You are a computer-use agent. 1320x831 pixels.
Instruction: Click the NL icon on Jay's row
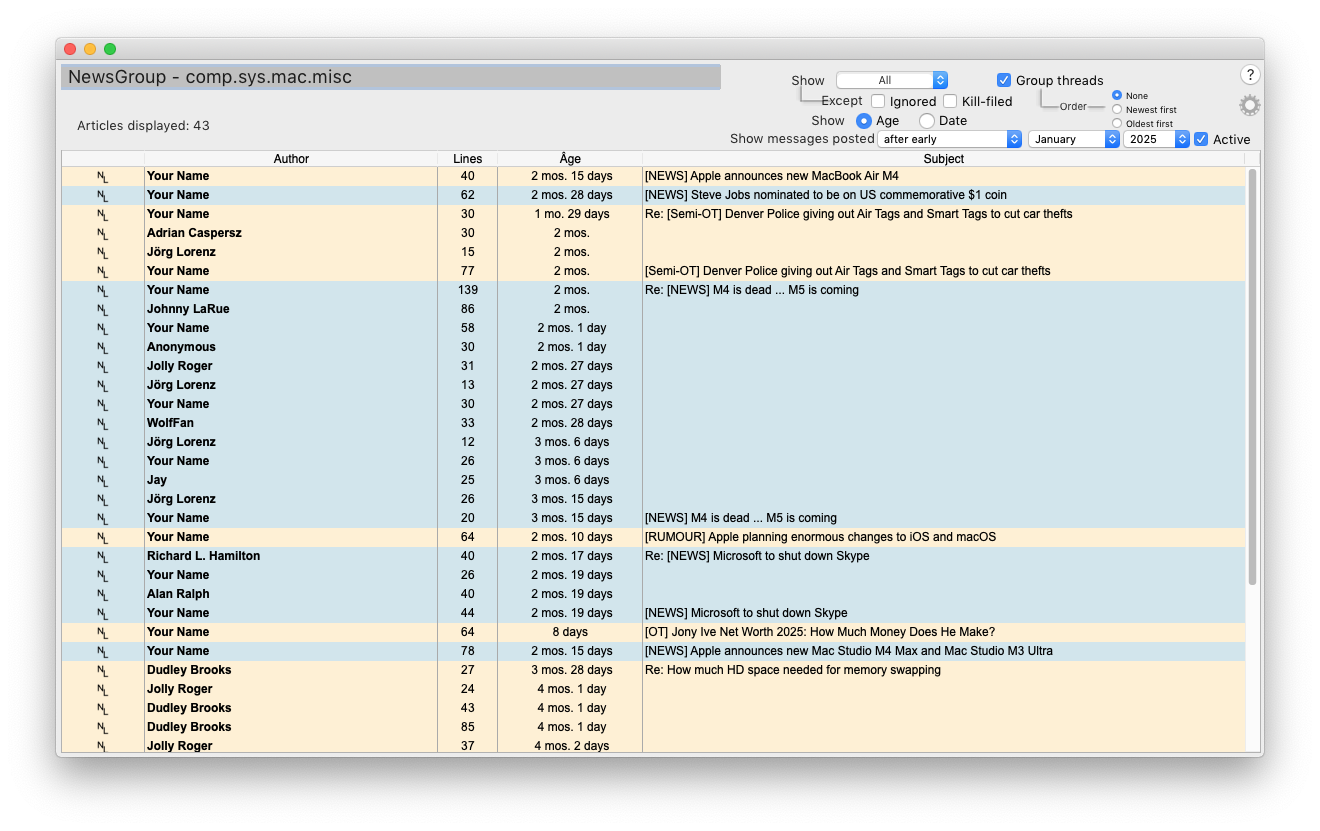pos(103,480)
